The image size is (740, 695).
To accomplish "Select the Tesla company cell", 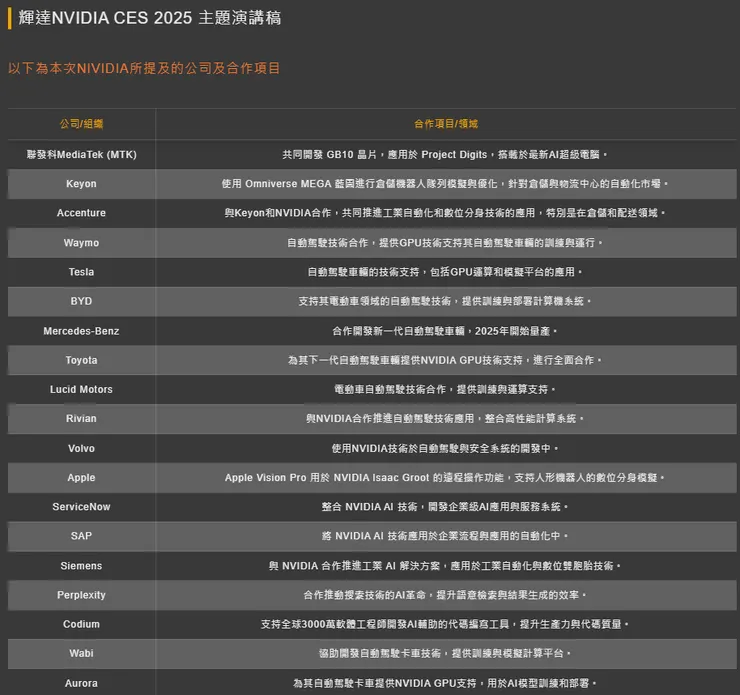I will (x=81, y=272).
